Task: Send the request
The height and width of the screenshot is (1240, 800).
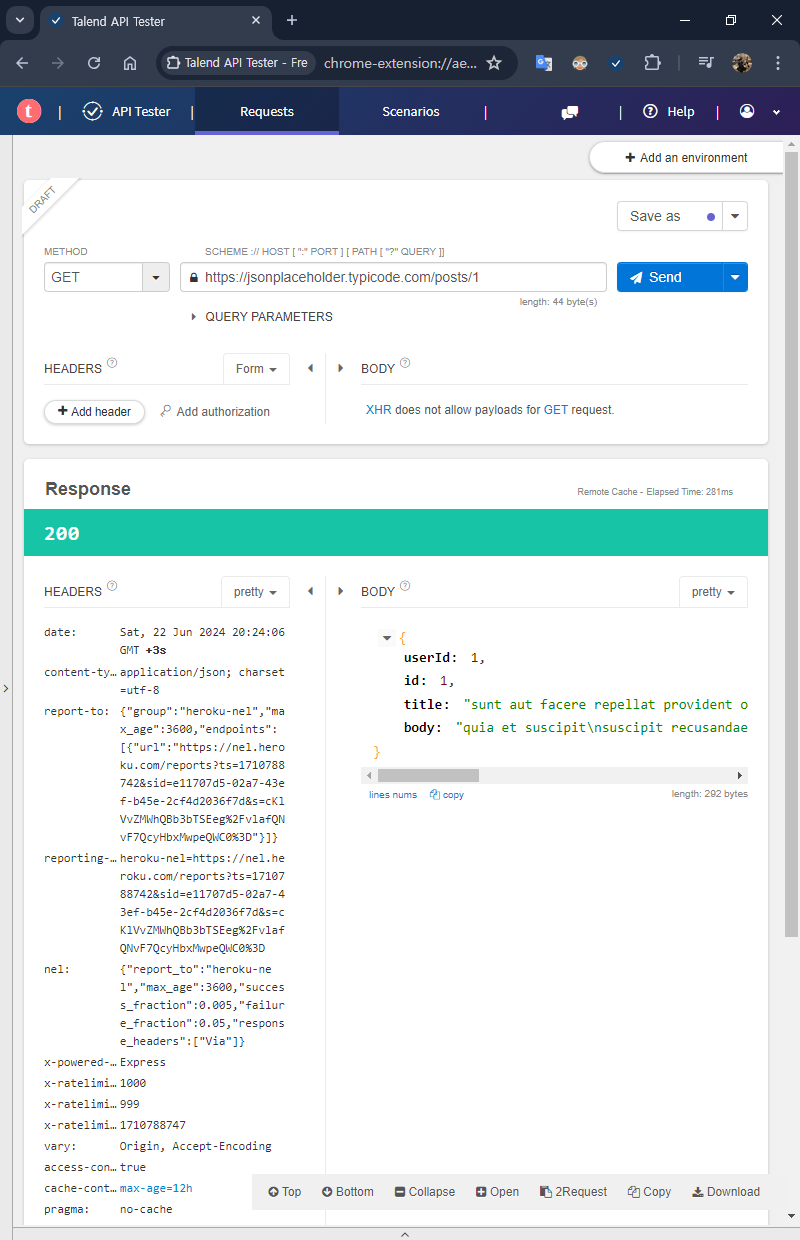Action: 669,277
